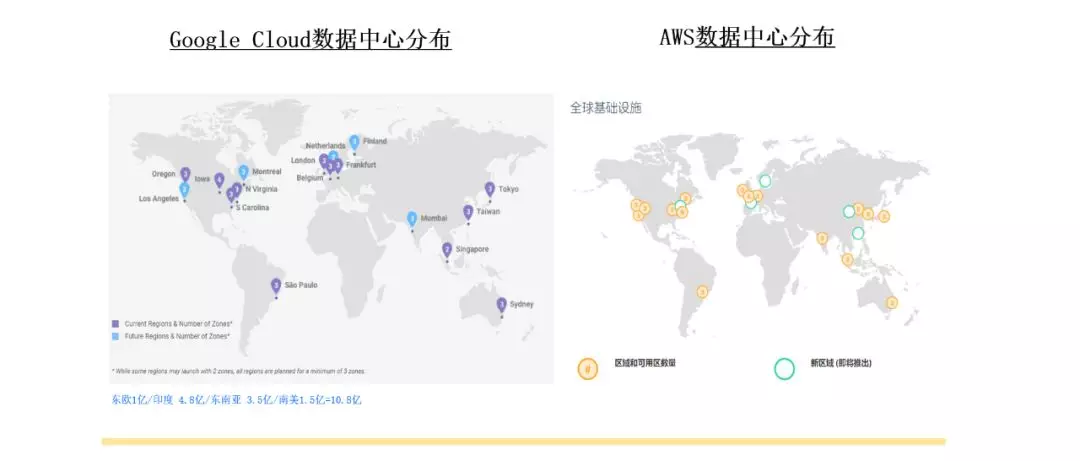
Task: Click the '区域和可用区数量' legend text
Action: pyautogui.click(x=645, y=362)
